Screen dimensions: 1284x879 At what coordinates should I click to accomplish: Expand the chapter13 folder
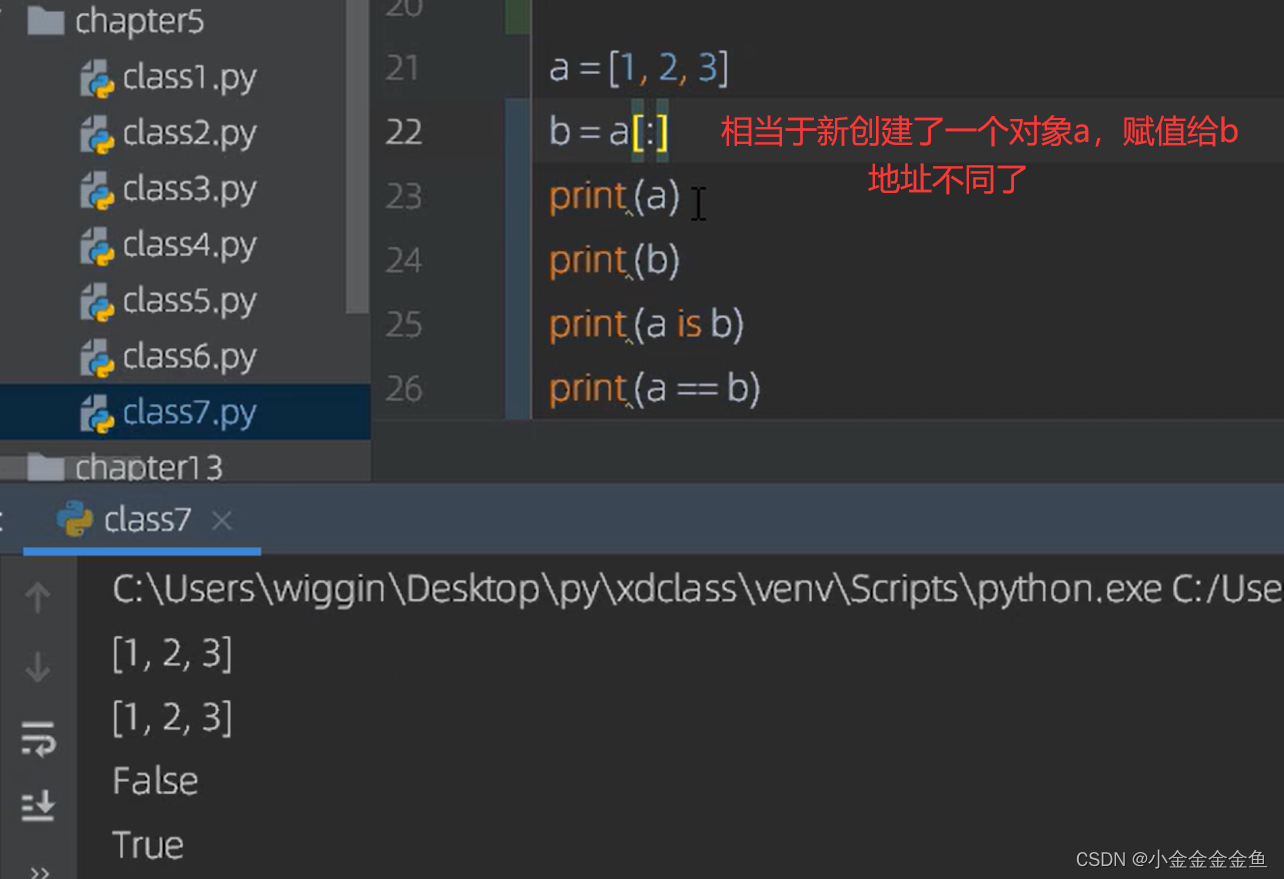tap(148, 467)
